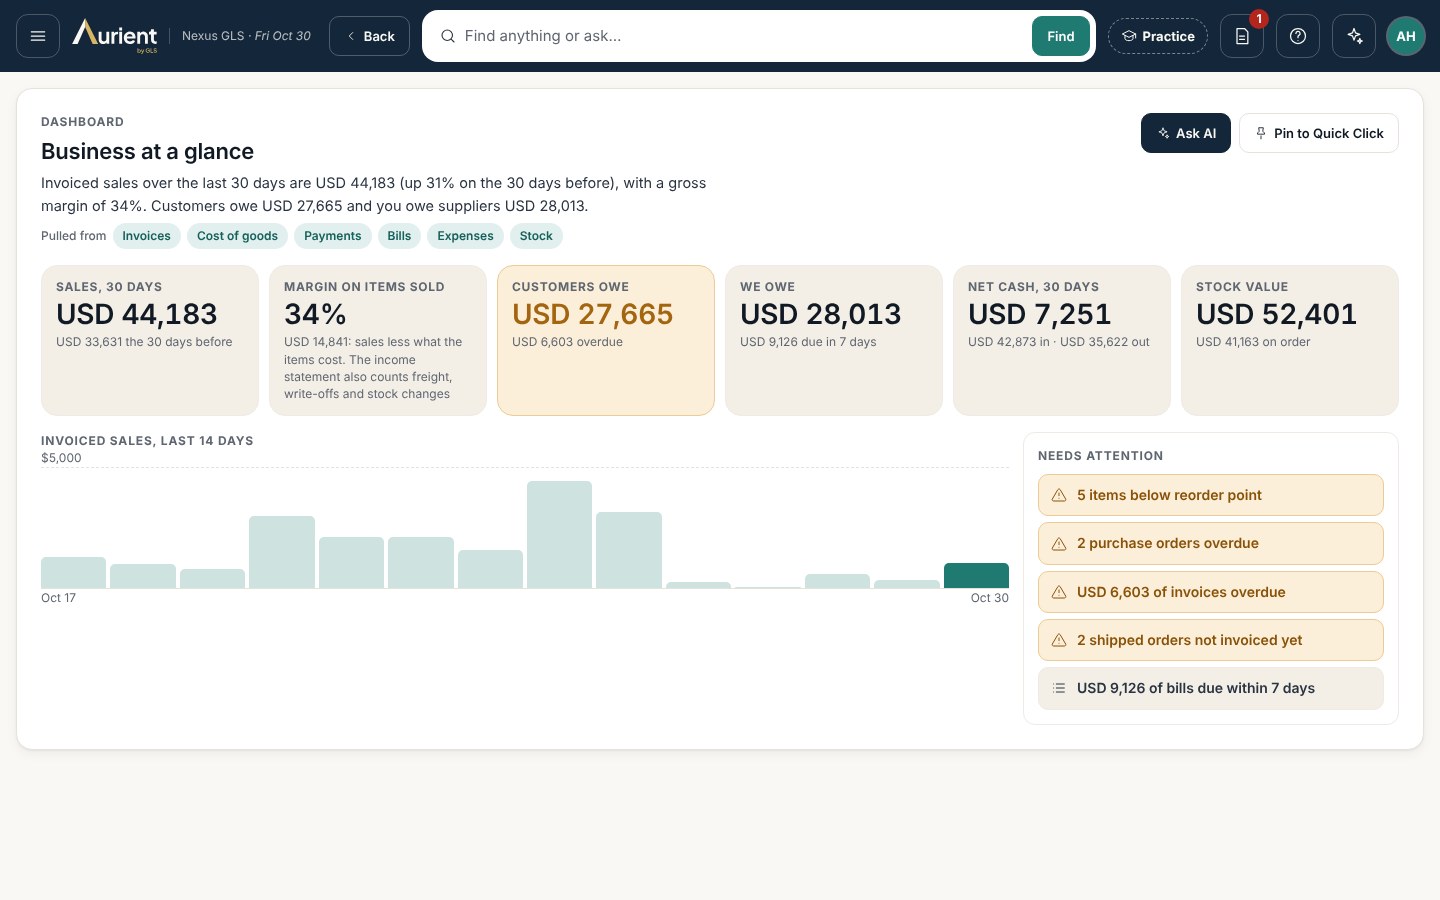The width and height of the screenshot is (1440, 900).
Task: Click the Ask AI button
Action: point(1186,133)
